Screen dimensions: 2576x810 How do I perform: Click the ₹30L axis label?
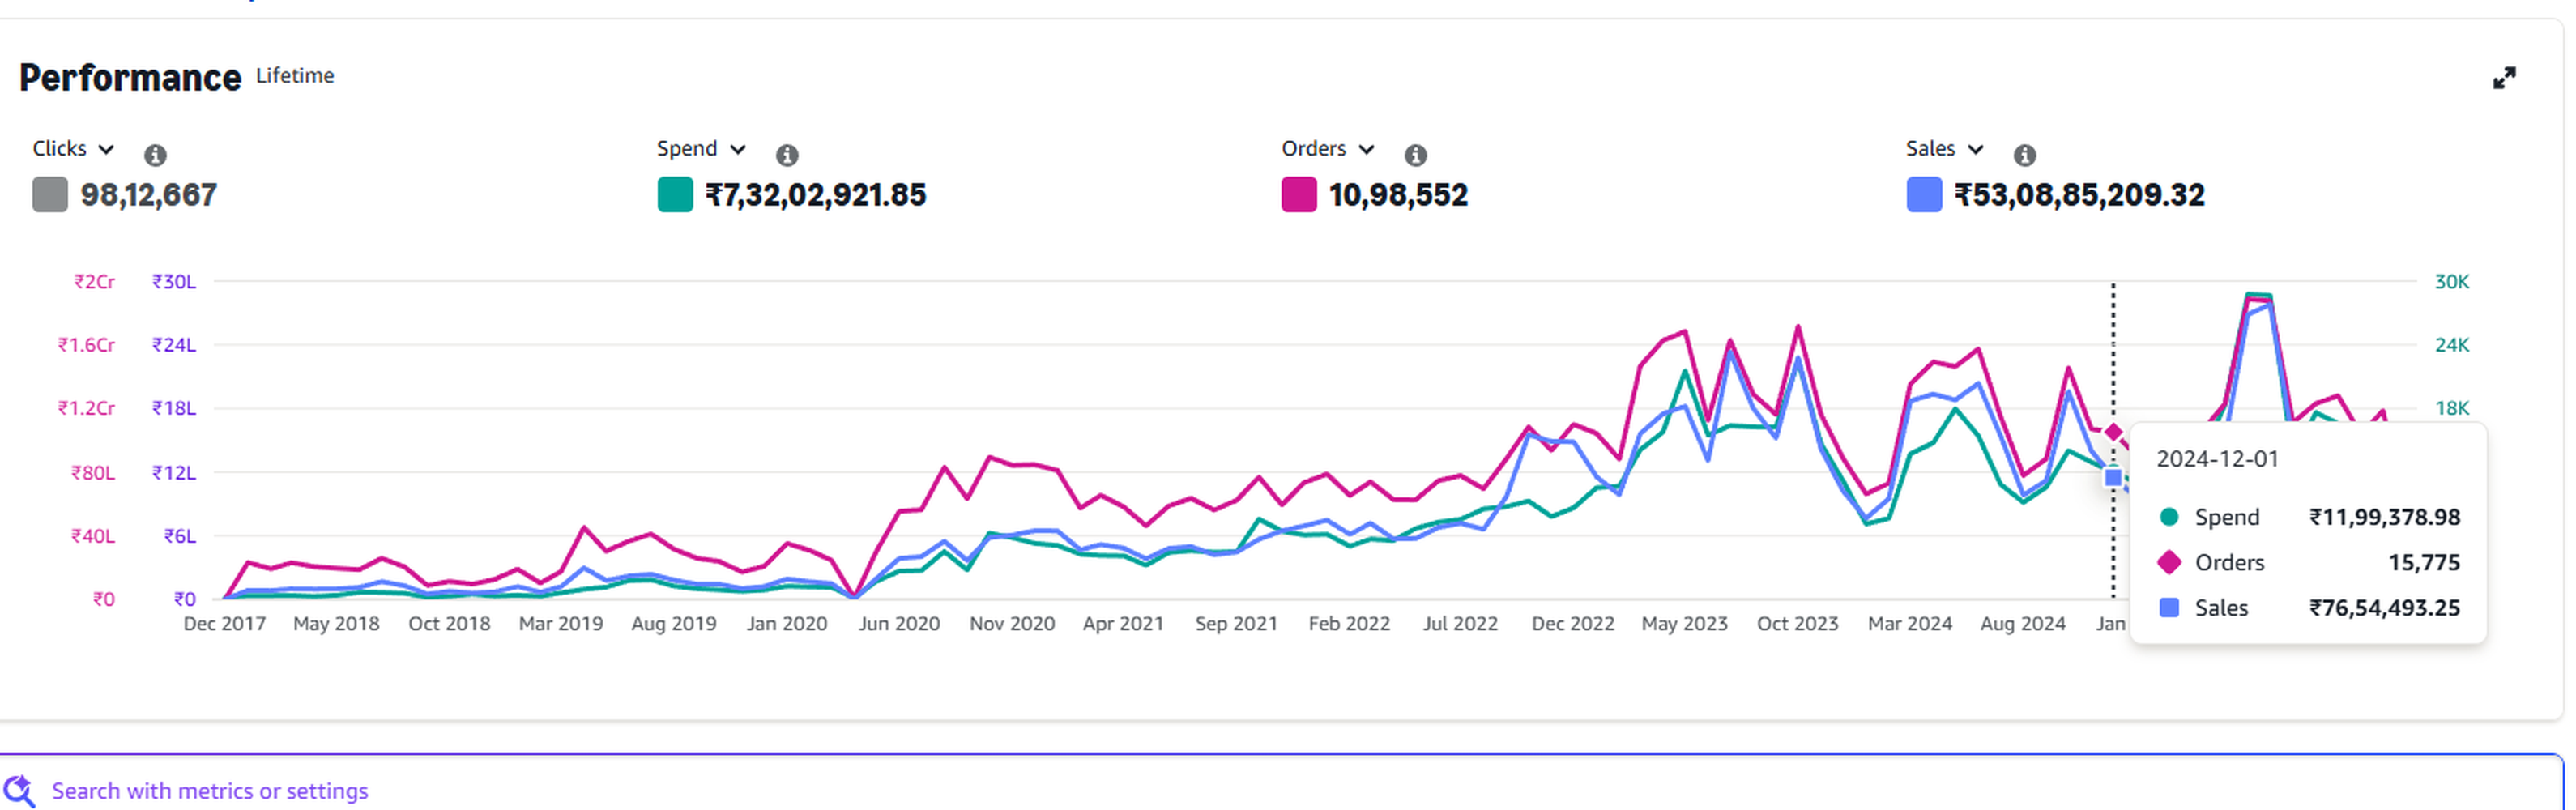point(174,282)
